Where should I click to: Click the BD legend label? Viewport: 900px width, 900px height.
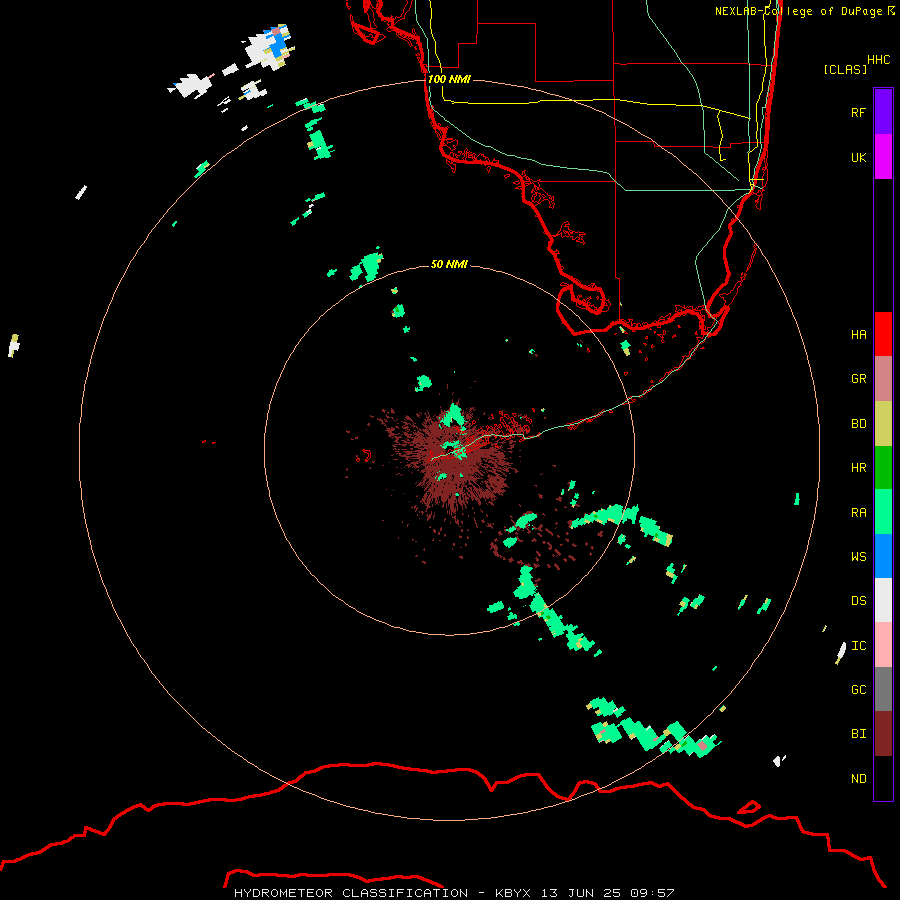(x=858, y=424)
